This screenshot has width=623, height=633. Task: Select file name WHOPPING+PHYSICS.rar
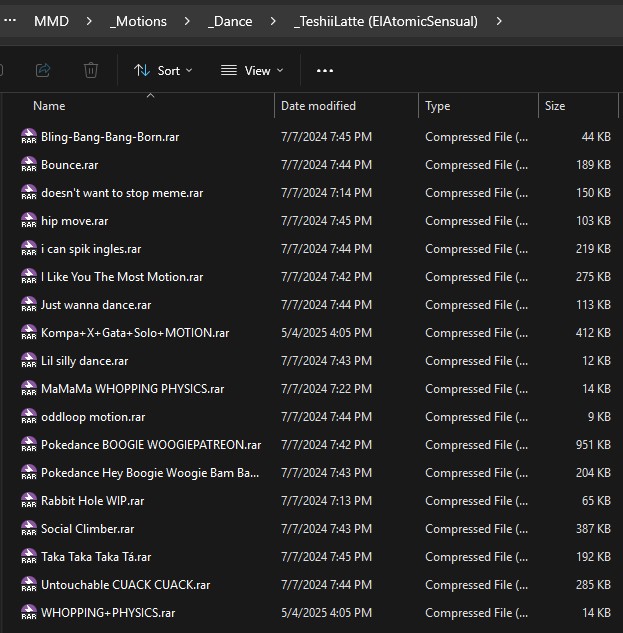tap(108, 613)
